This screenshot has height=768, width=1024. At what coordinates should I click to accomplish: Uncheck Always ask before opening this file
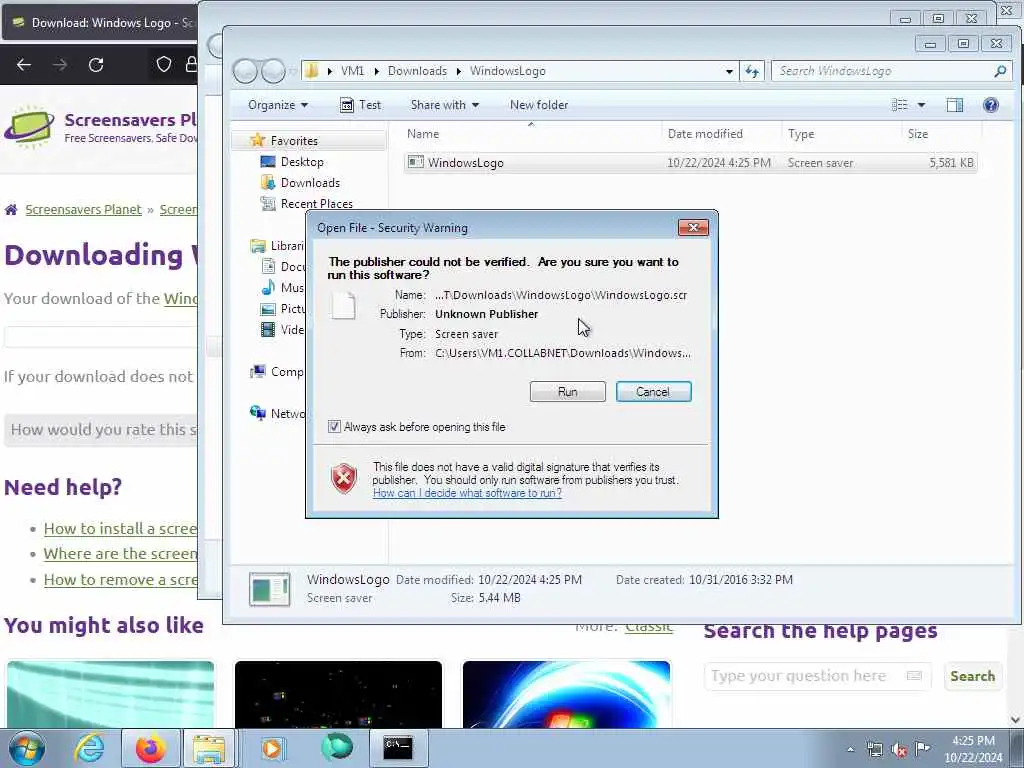click(x=334, y=427)
